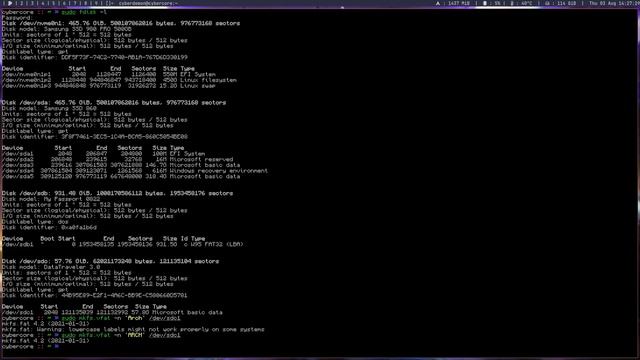640x360 pixels.
Task: Click the cyberdemon@cybercore window title
Action: 148,3
